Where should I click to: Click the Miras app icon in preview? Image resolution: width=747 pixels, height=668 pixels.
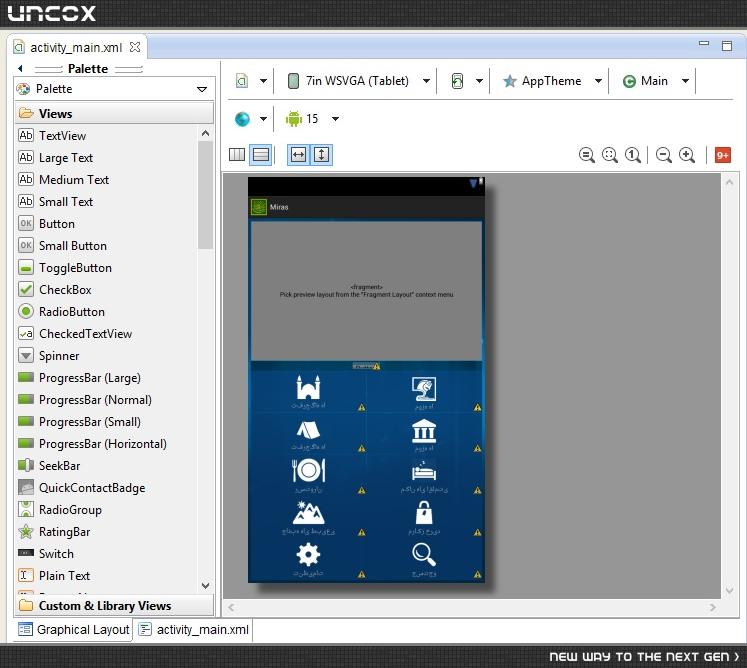259,207
